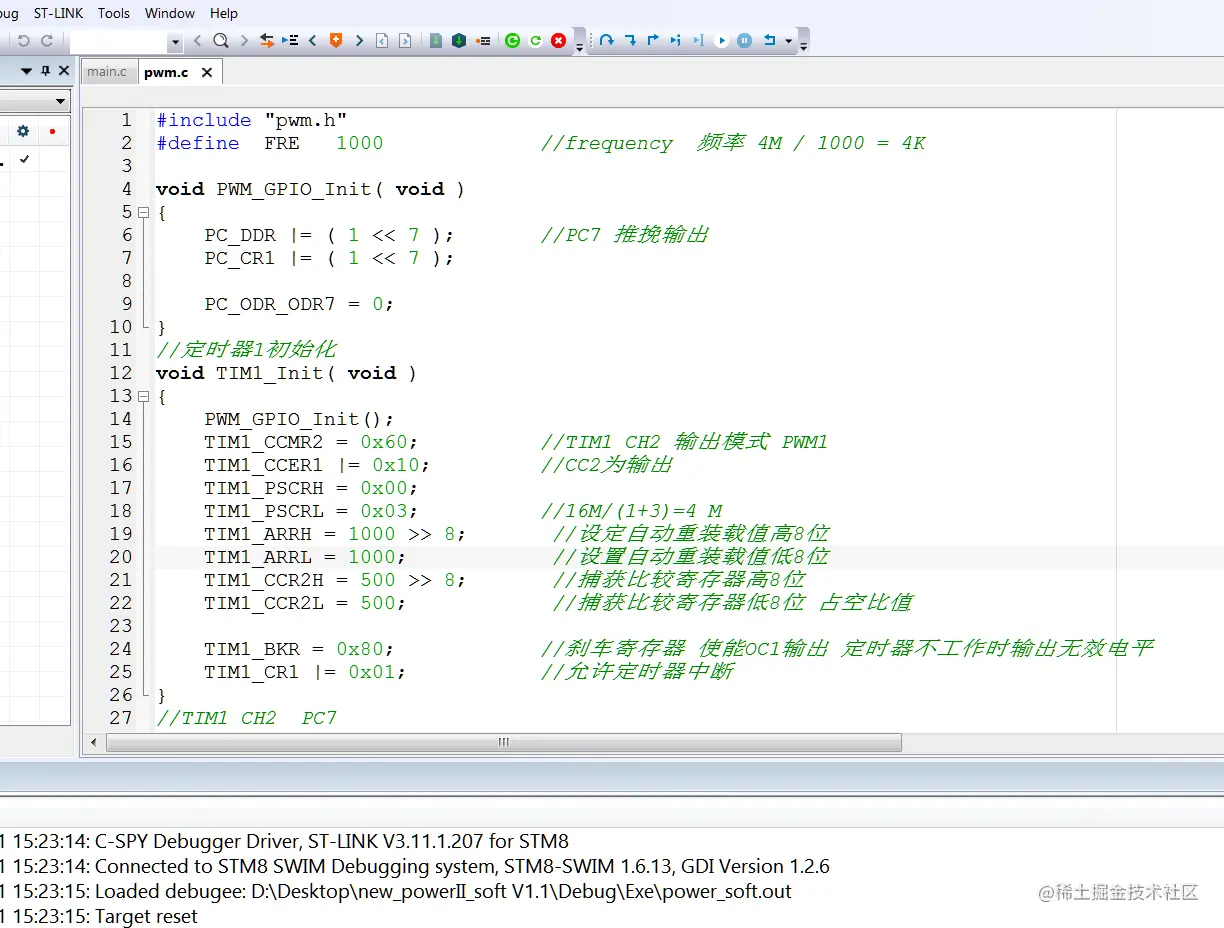This screenshot has height=928, width=1224.
Task: Undo the last edit in the toolbar
Action: click(23, 41)
